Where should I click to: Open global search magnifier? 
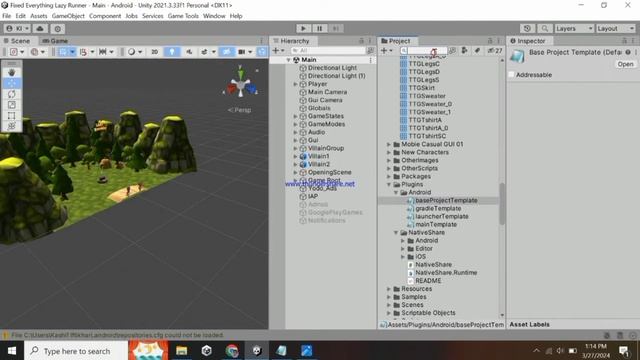tap(544, 29)
